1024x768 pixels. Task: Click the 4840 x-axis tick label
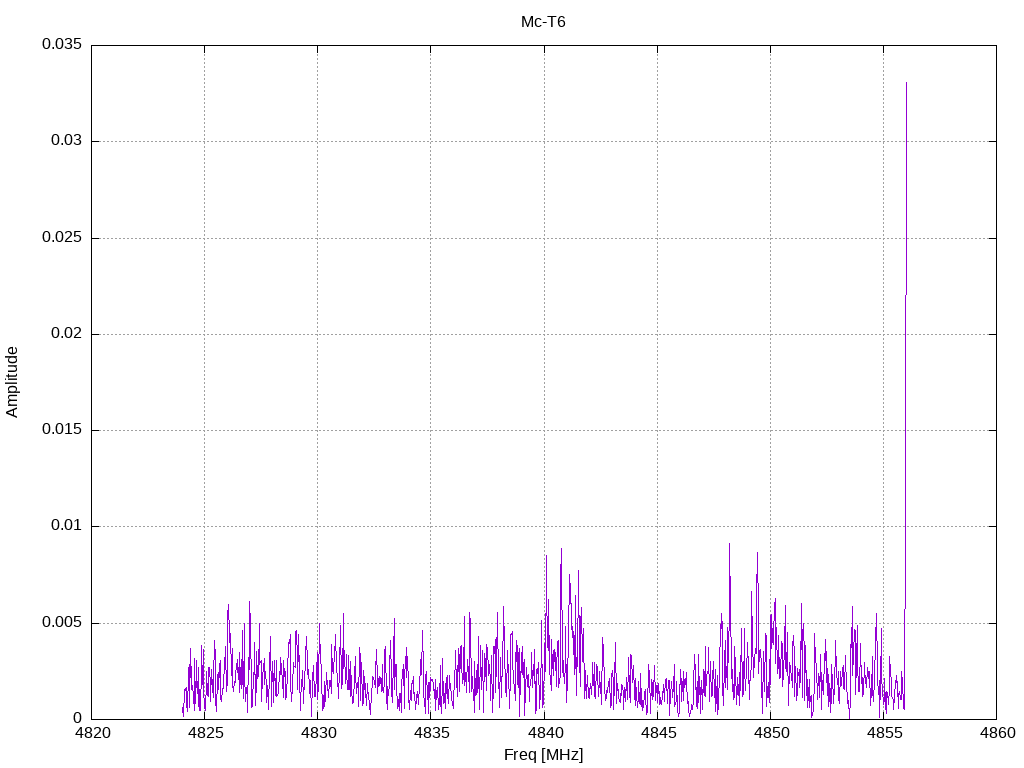point(545,733)
